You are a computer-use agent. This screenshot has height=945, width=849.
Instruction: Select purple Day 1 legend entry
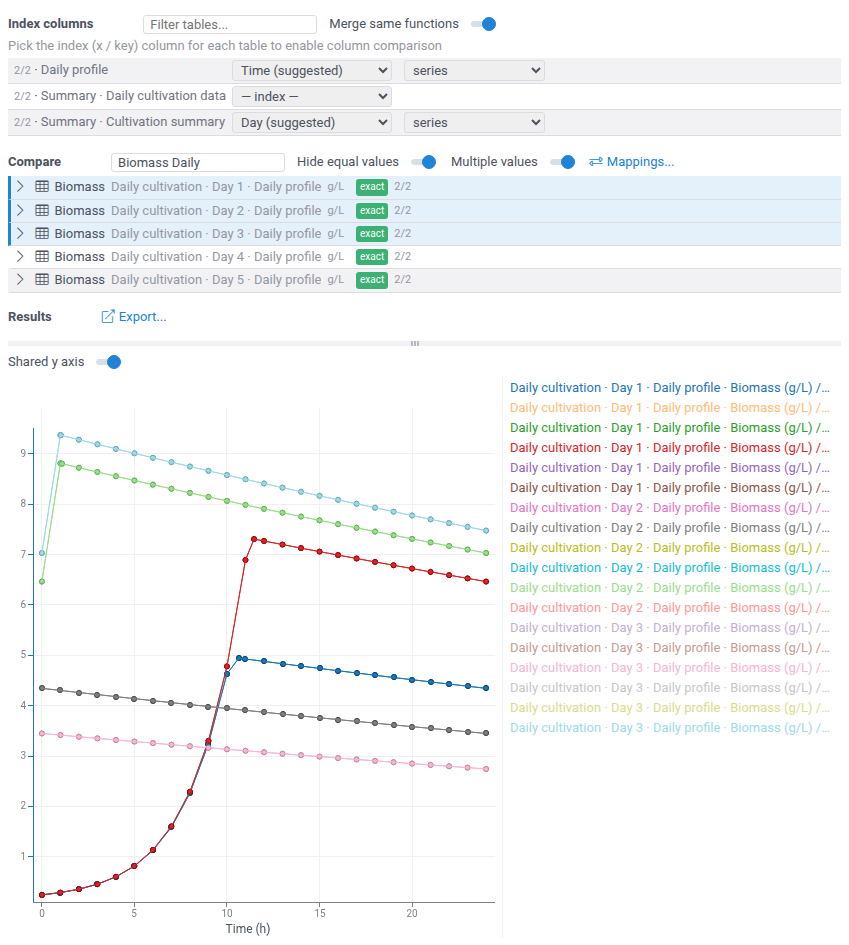tap(669, 468)
